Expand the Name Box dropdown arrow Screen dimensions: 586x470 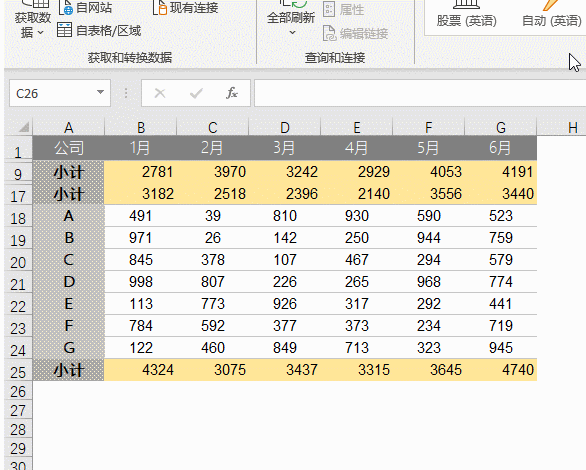[100, 92]
